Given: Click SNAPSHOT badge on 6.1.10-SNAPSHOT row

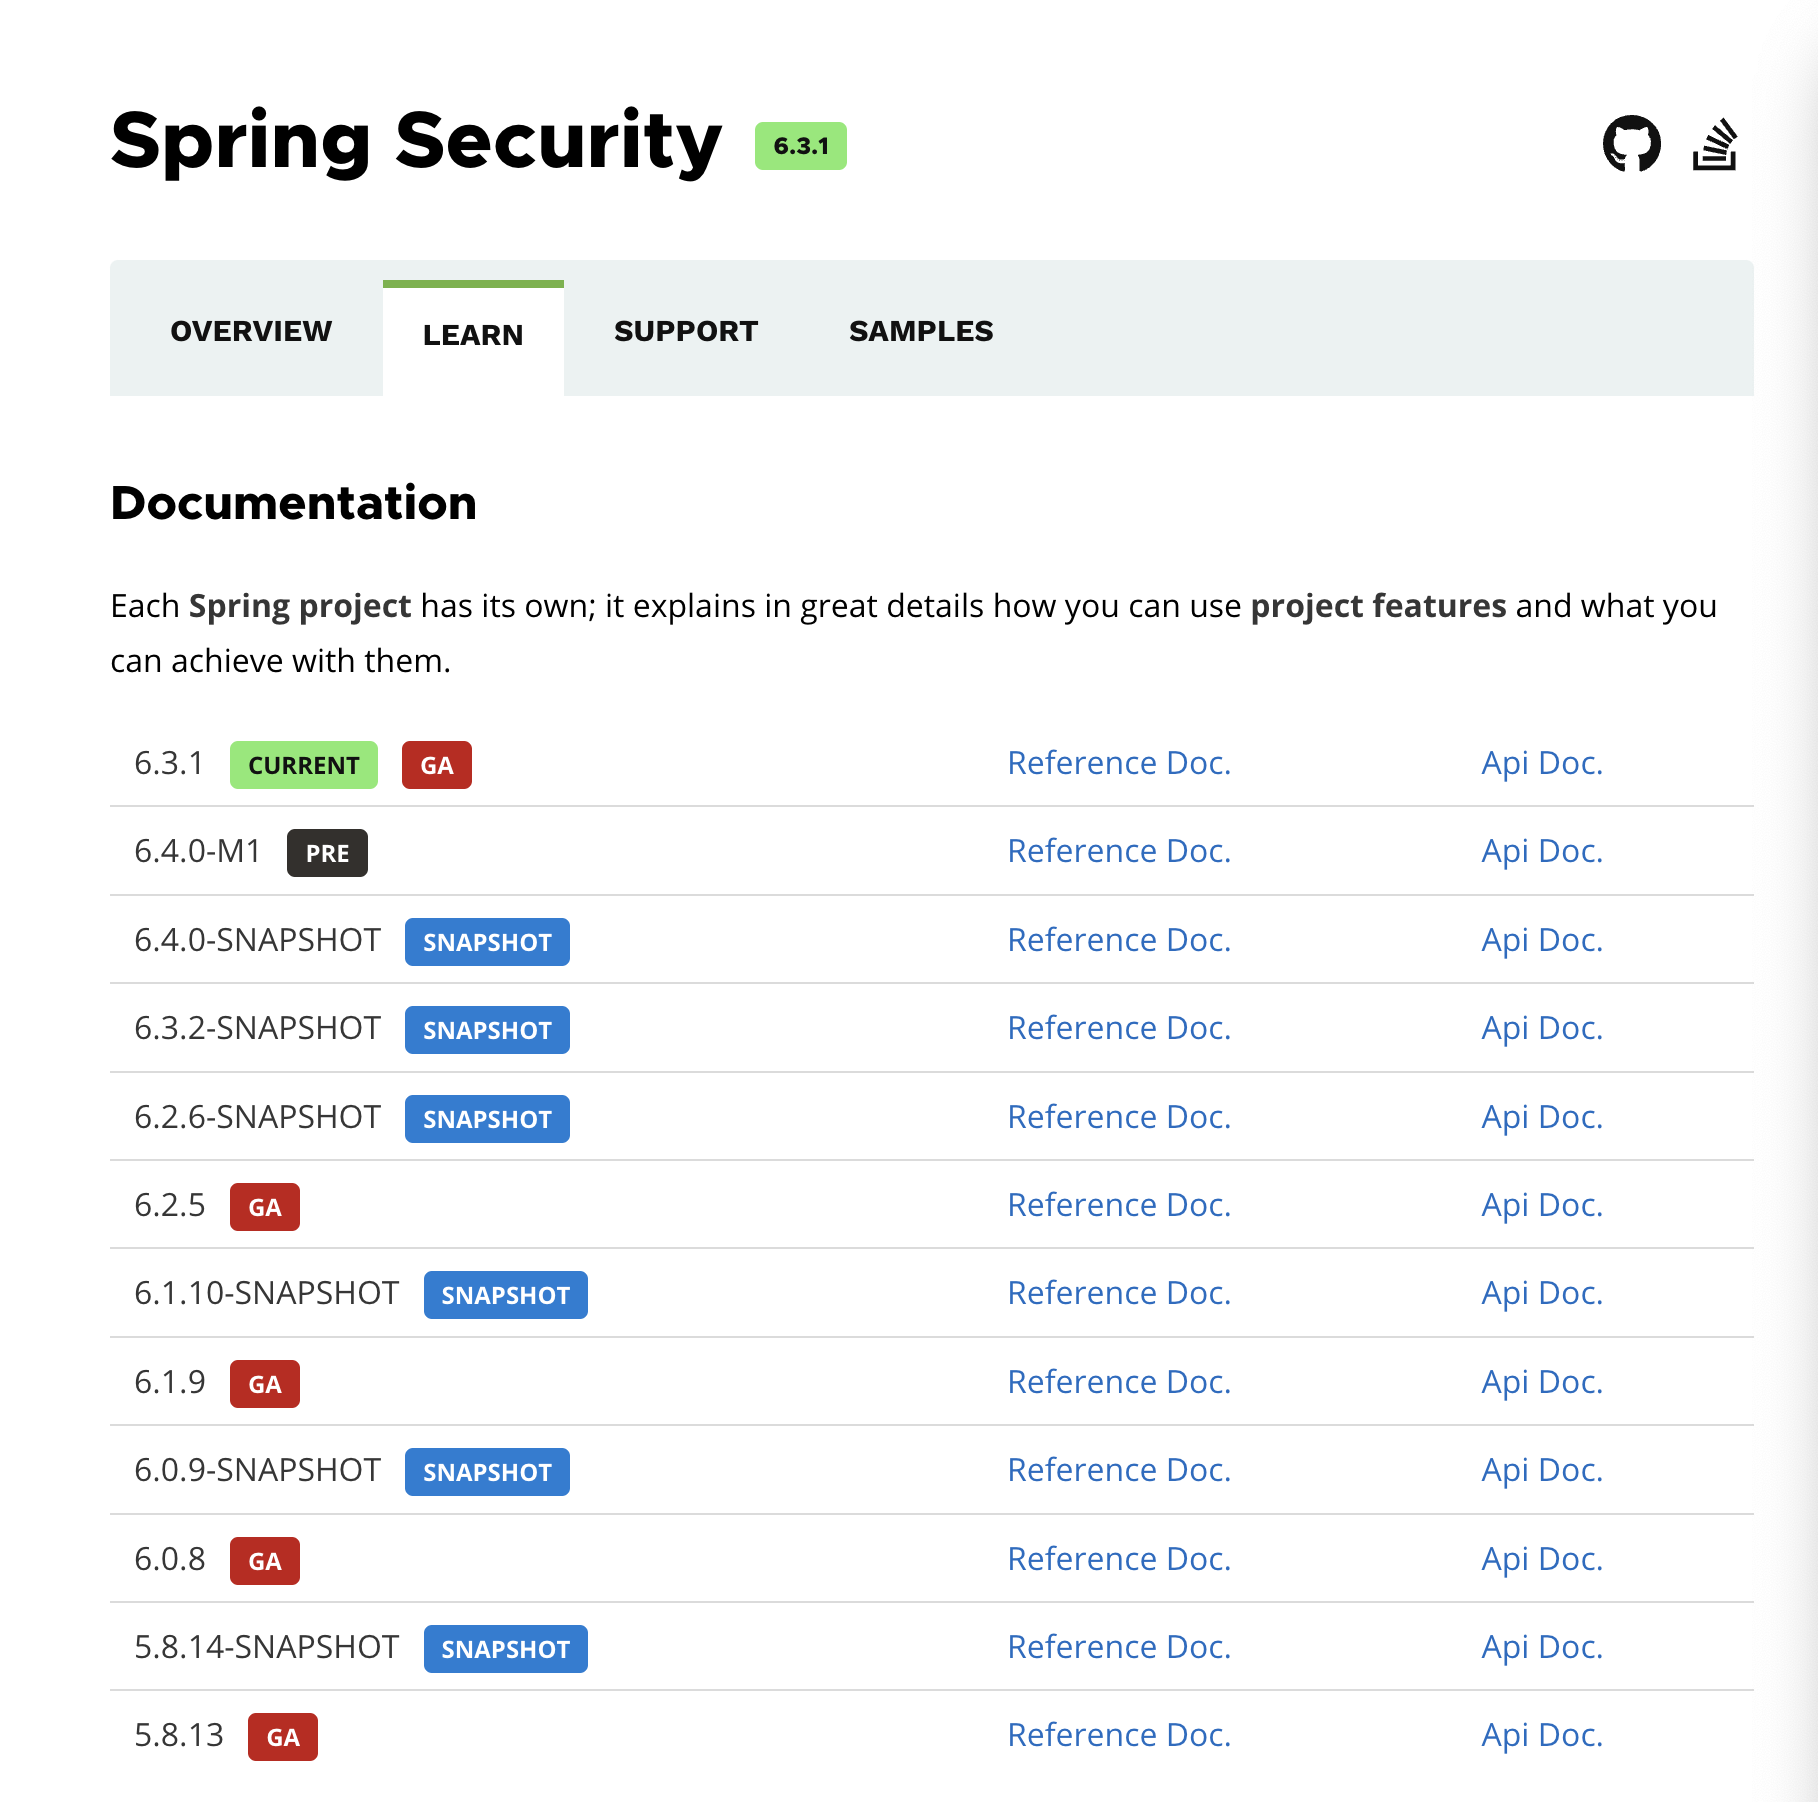Looking at the screenshot, I should [506, 1295].
